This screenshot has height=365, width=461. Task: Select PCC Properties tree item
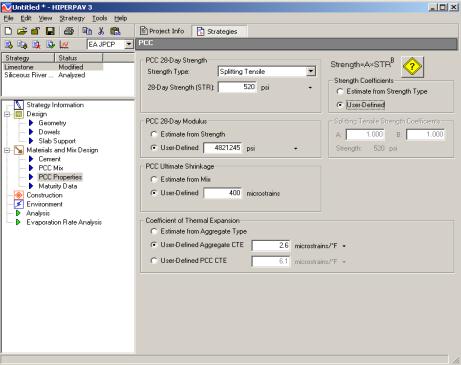[60, 177]
